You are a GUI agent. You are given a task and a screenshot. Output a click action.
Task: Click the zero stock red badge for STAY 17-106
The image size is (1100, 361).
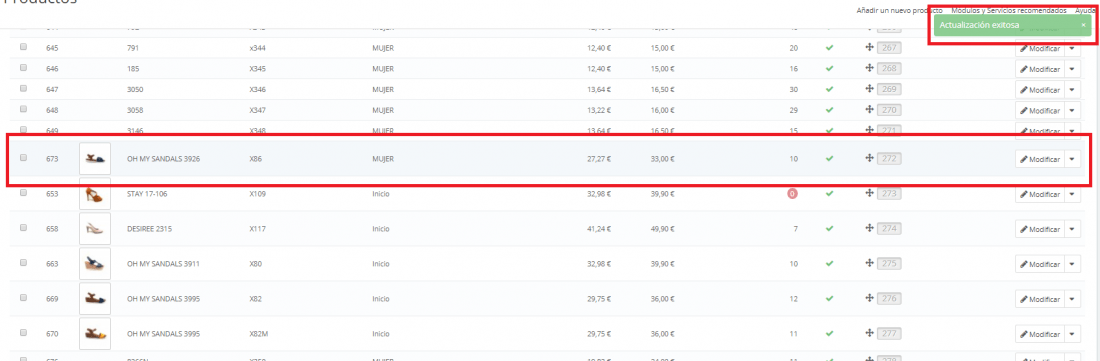pyautogui.click(x=793, y=193)
